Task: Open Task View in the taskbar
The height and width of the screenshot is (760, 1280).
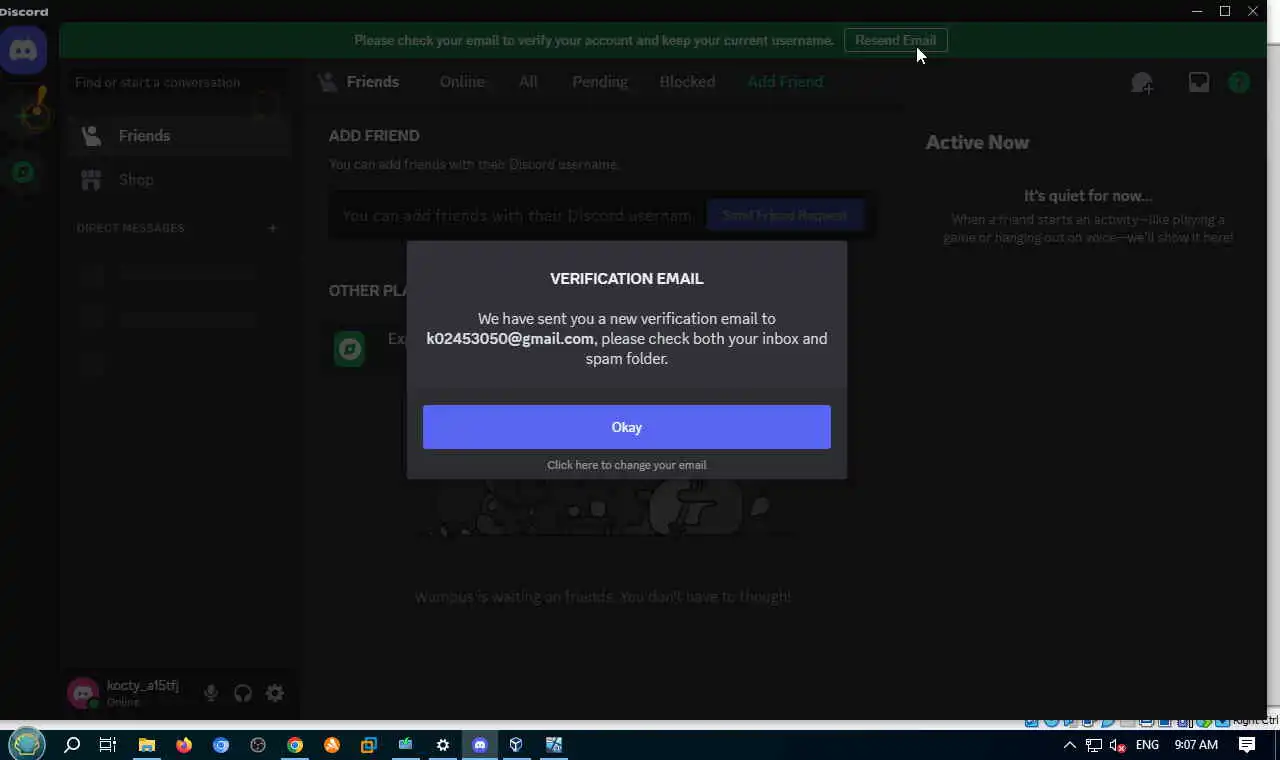Action: pyautogui.click(x=108, y=745)
